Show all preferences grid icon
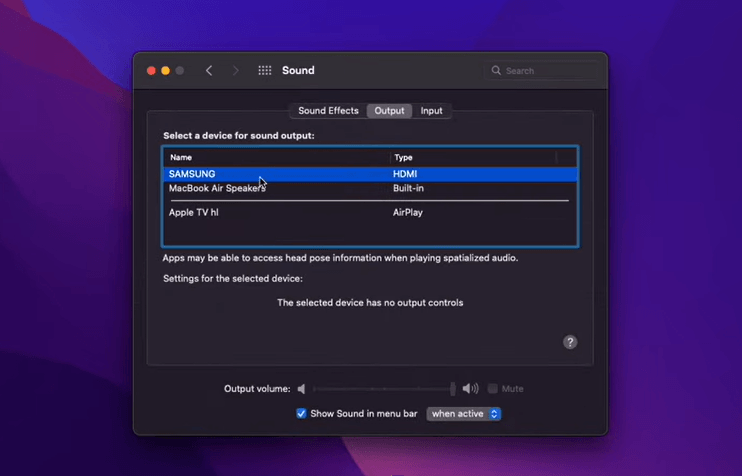The image size is (742, 476). pos(265,71)
